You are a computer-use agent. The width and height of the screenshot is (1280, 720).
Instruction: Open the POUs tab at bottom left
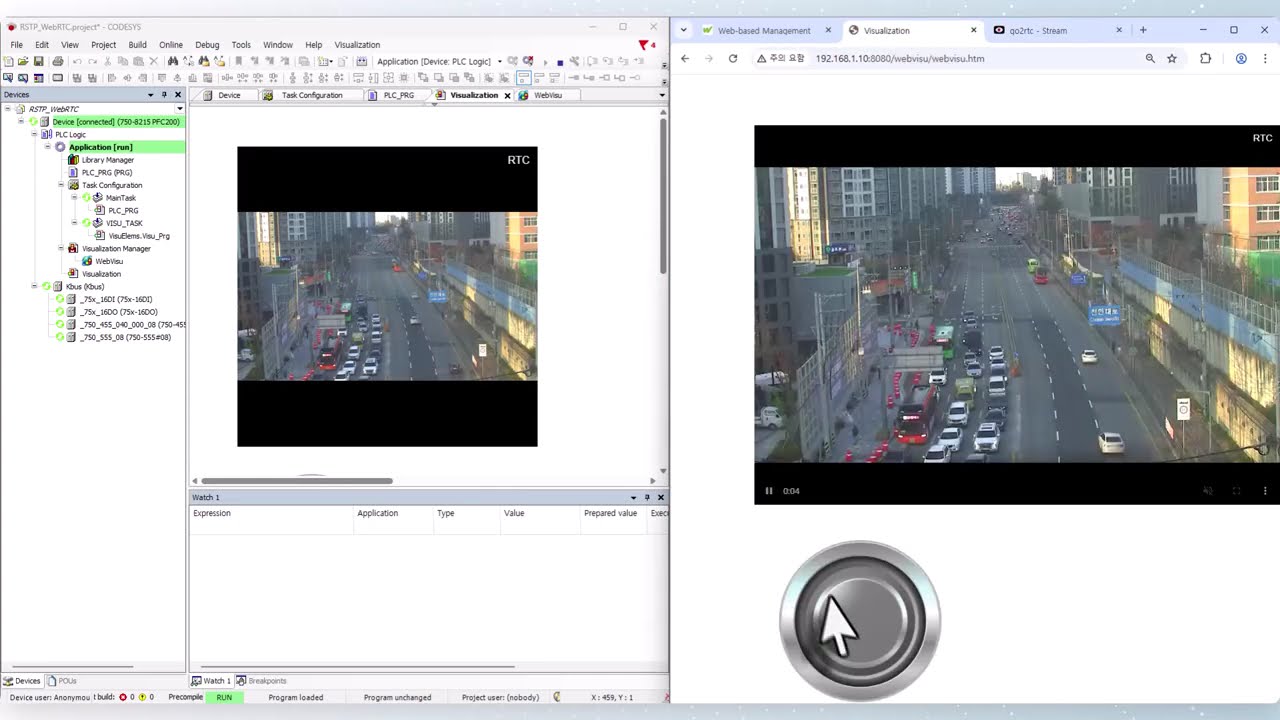click(x=61, y=681)
